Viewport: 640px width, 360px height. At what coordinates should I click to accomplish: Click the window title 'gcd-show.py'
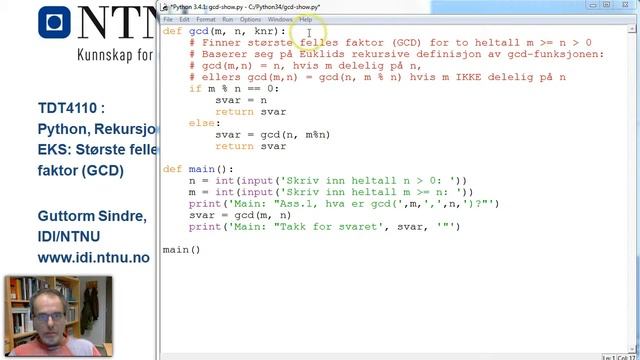[246, 7]
